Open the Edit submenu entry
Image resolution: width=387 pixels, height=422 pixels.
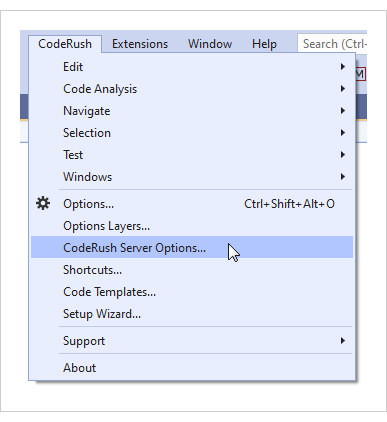[192, 67]
